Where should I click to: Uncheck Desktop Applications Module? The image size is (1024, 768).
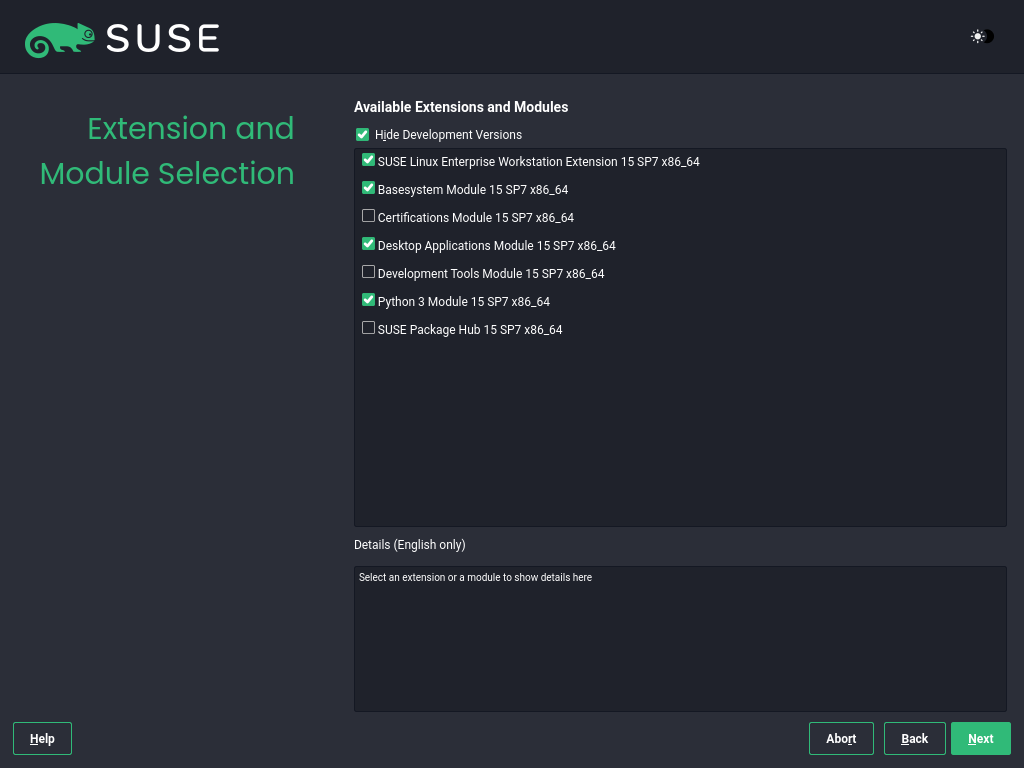(x=368, y=244)
